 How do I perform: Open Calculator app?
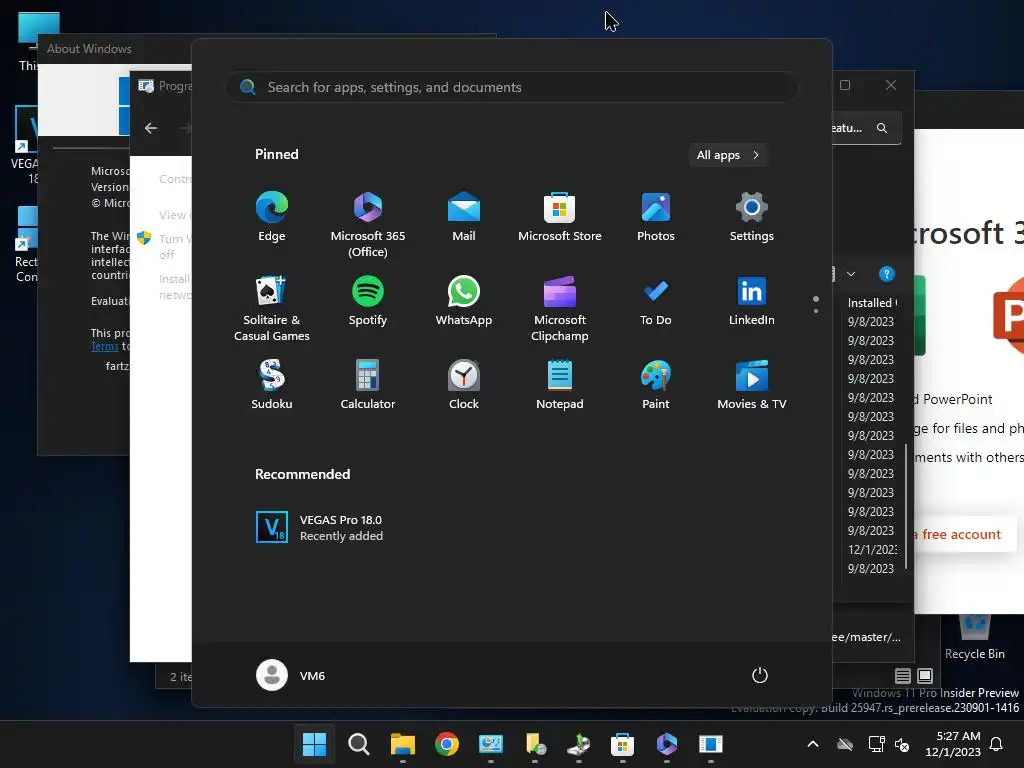[368, 385]
